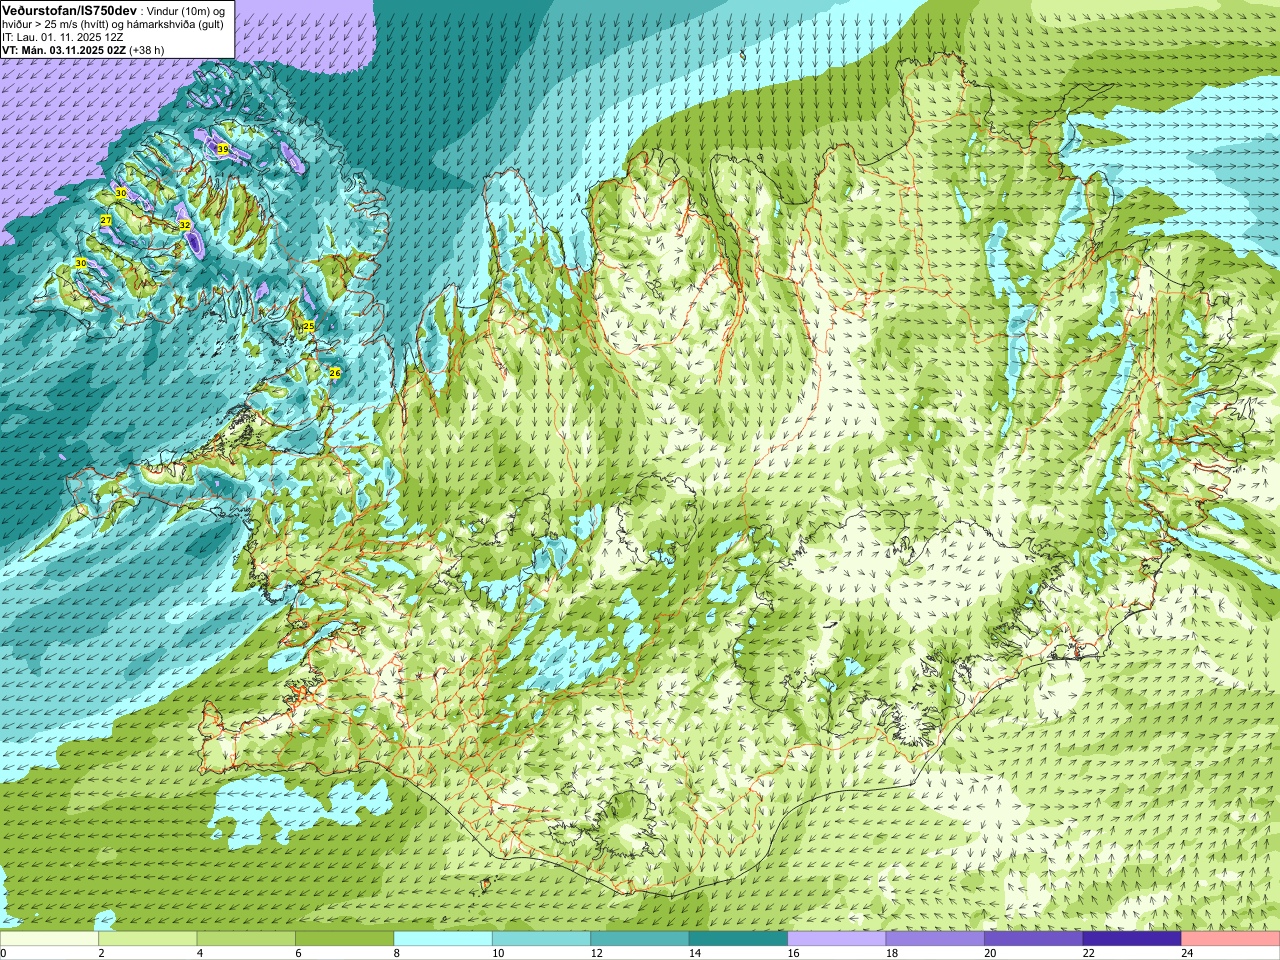The width and height of the screenshot is (1280, 960).
Task: Click the legend scale number 10
Action: (x=498, y=953)
